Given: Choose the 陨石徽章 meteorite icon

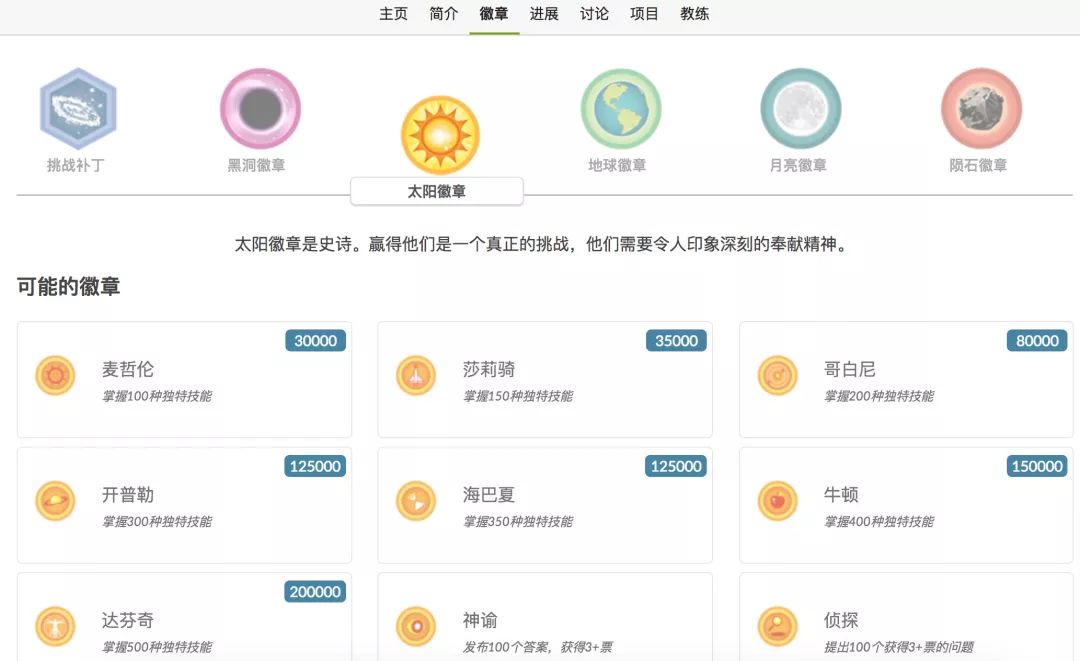Looking at the screenshot, I should click(981, 109).
